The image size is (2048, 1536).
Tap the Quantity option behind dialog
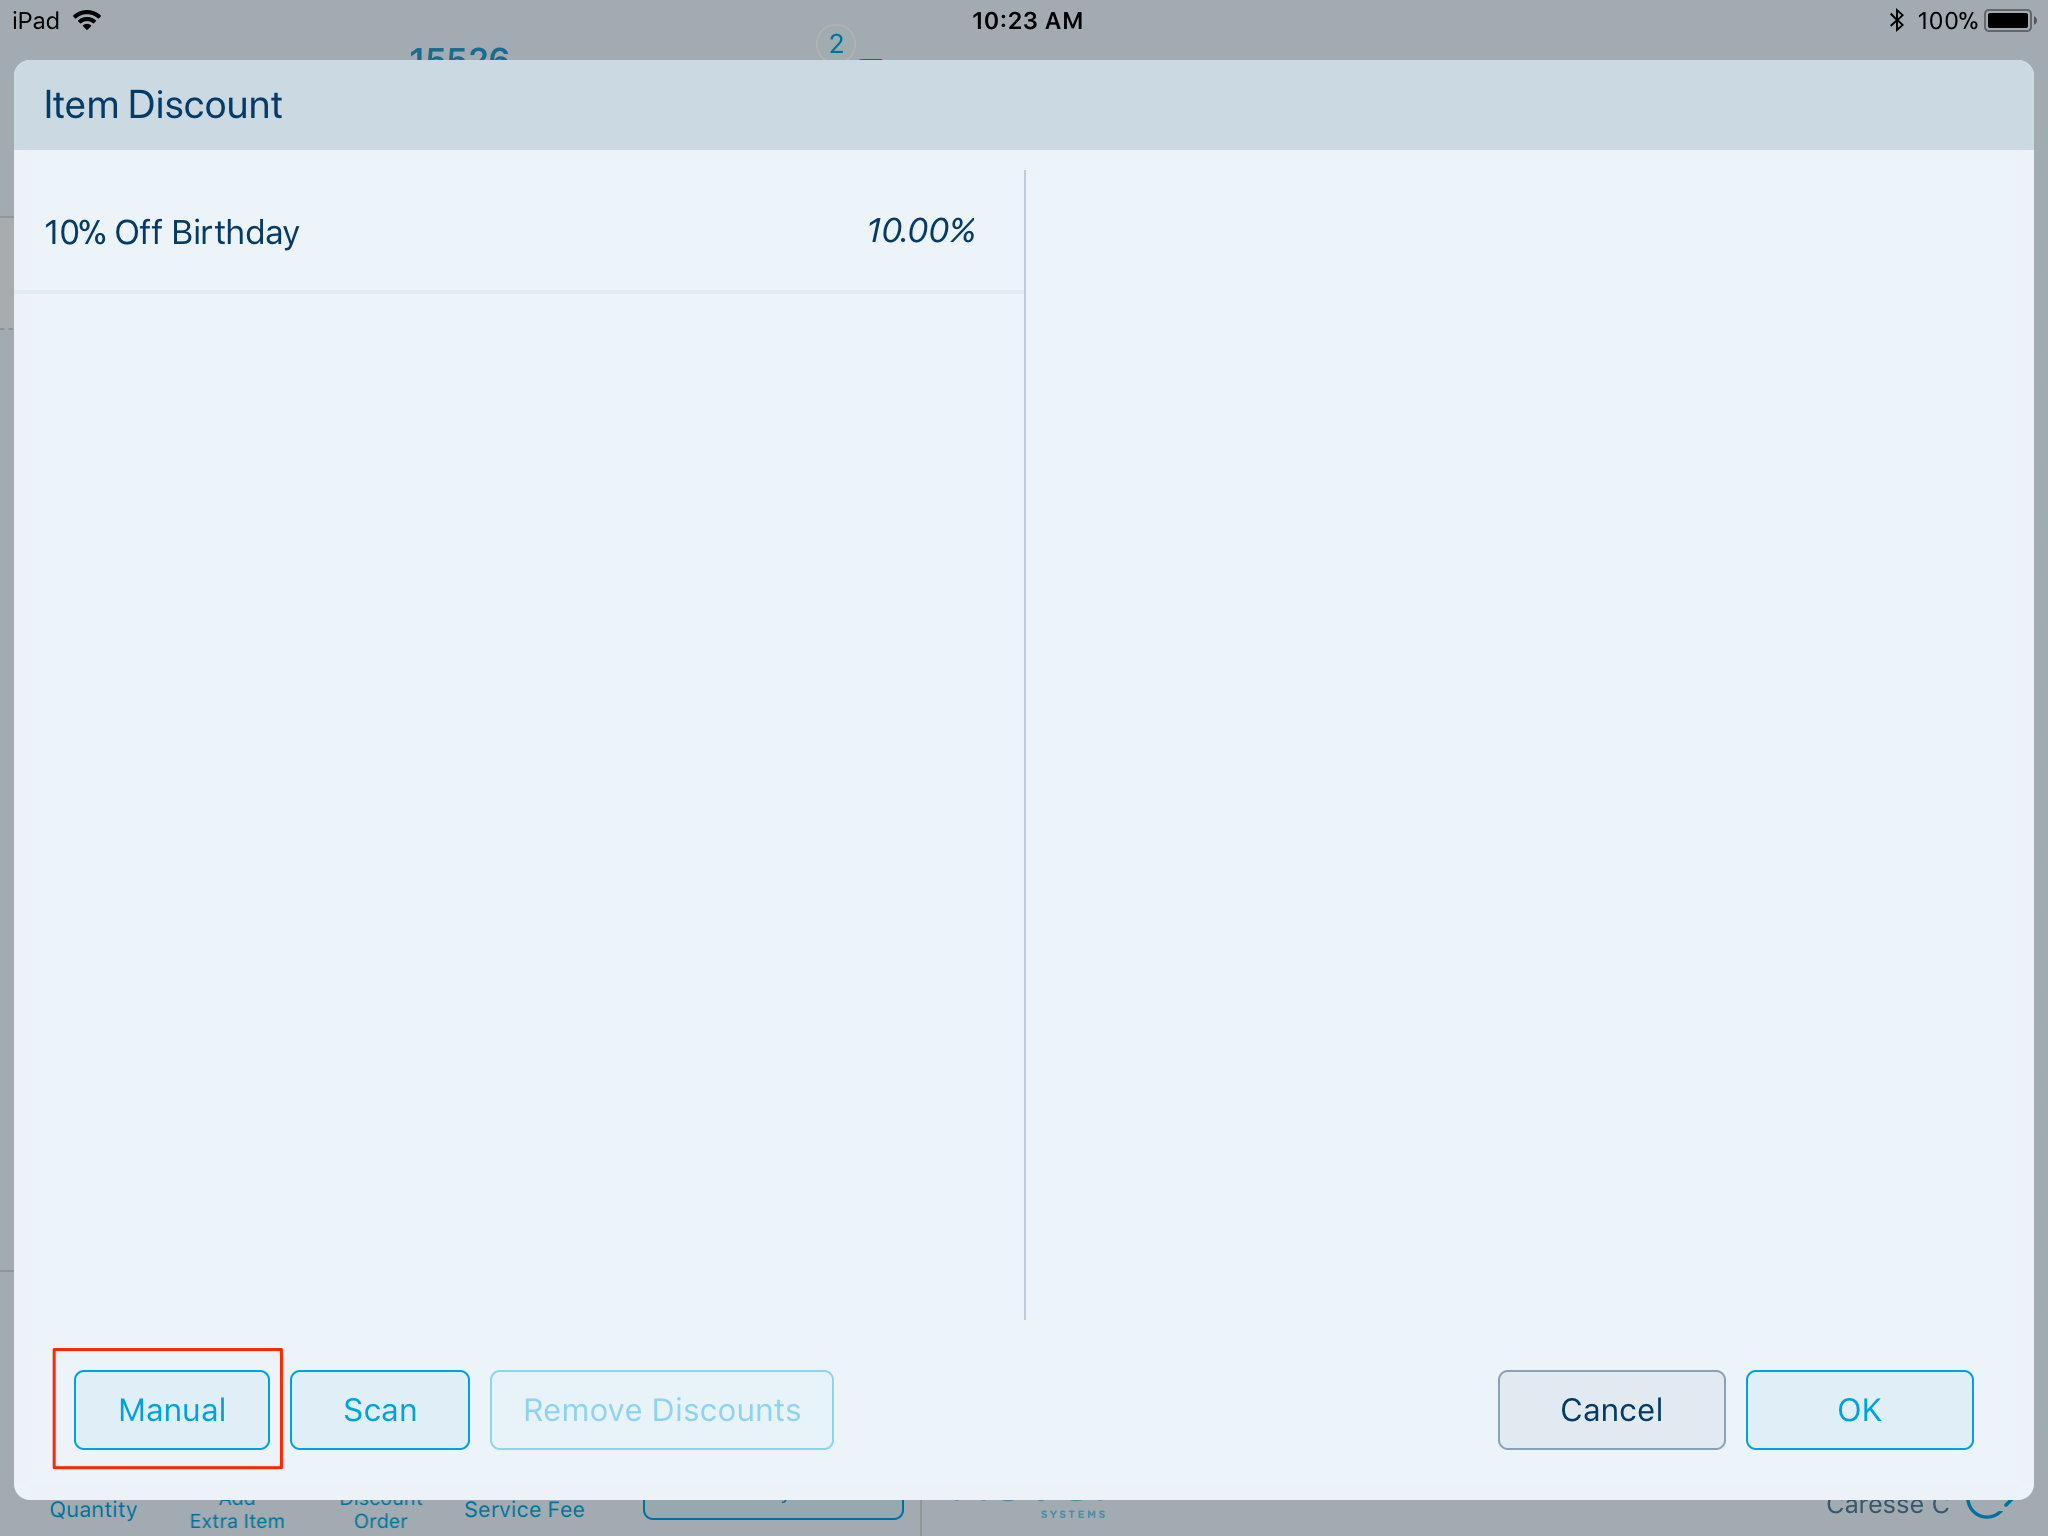point(93,1510)
